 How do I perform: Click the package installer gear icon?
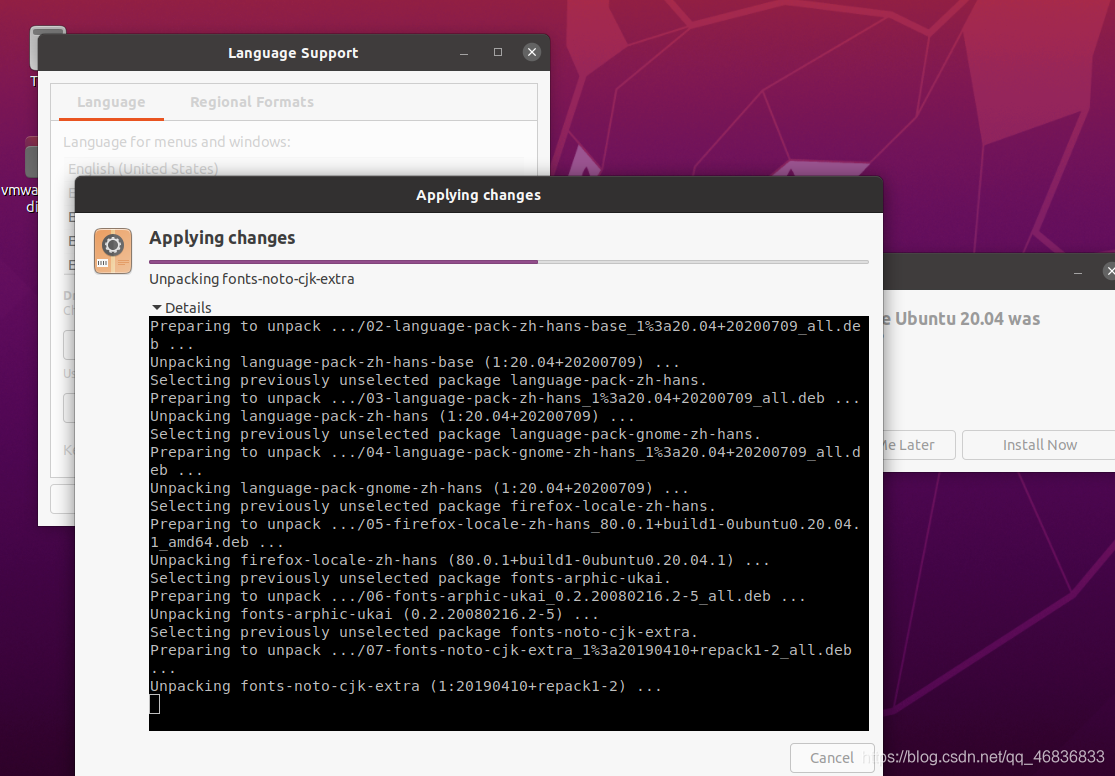(x=113, y=251)
